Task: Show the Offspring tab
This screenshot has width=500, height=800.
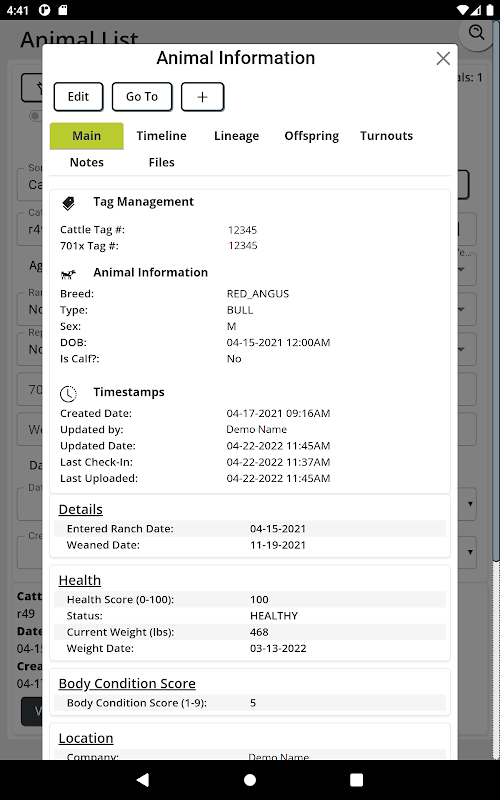Action: (x=311, y=136)
